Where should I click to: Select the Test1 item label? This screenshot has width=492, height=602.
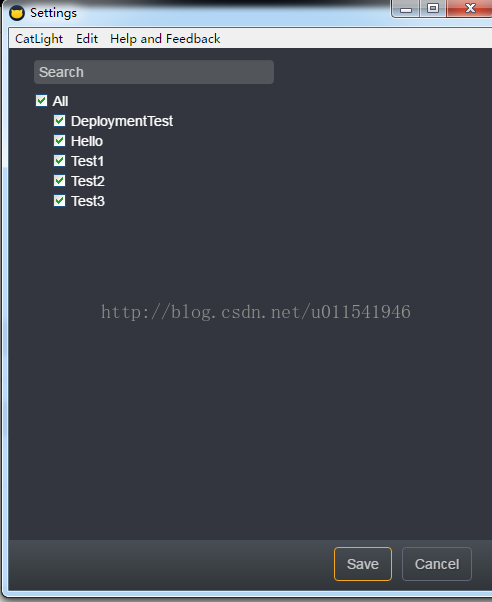tap(88, 161)
